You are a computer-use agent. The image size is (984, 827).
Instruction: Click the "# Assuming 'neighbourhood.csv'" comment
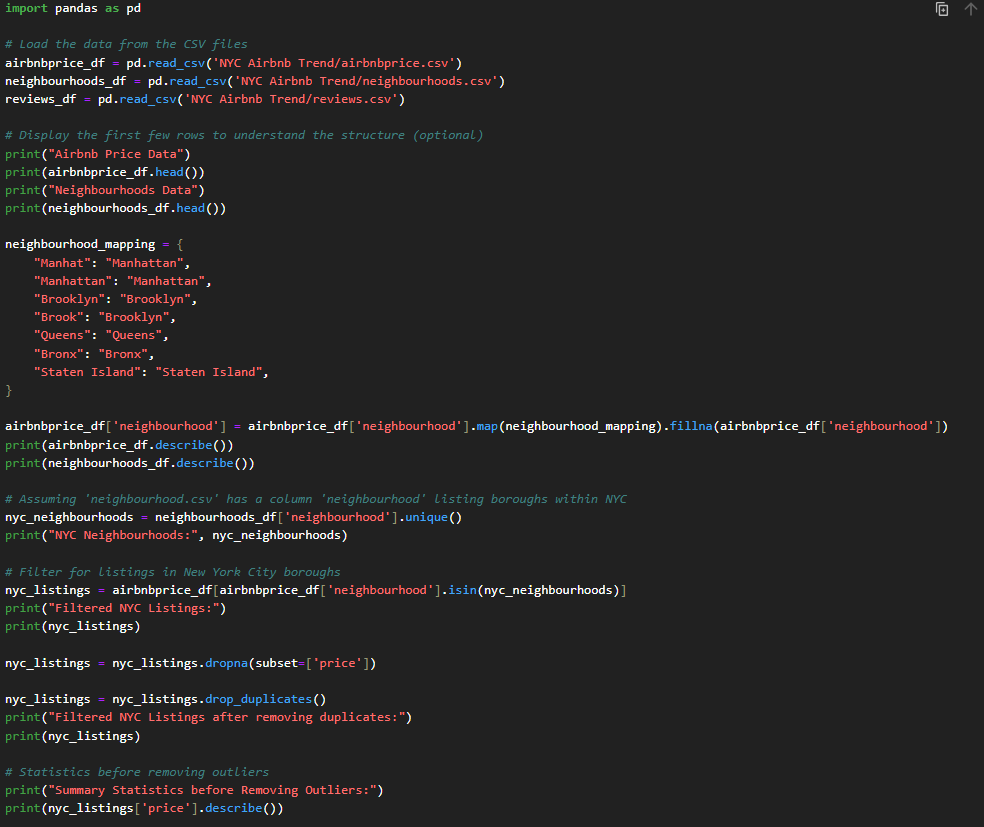pyautogui.click(x=316, y=499)
